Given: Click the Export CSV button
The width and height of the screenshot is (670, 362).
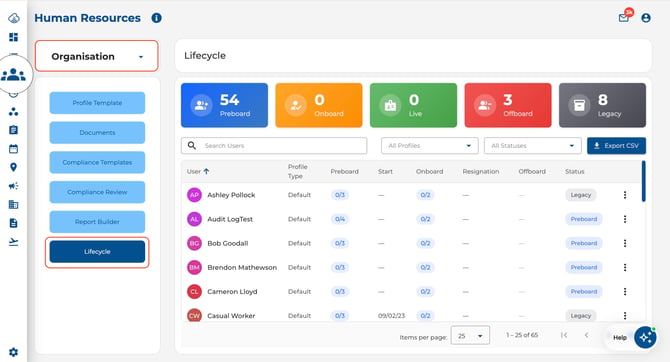Looking at the screenshot, I should coord(616,146).
